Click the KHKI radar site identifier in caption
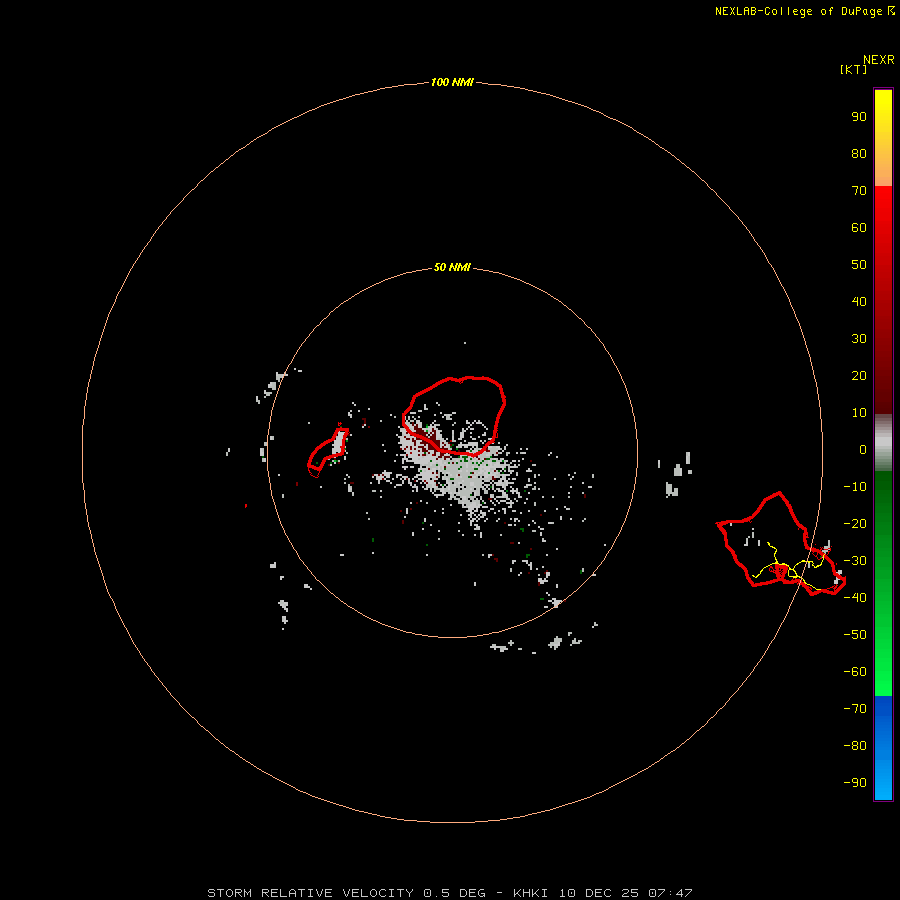900x900 pixels. tap(530, 893)
